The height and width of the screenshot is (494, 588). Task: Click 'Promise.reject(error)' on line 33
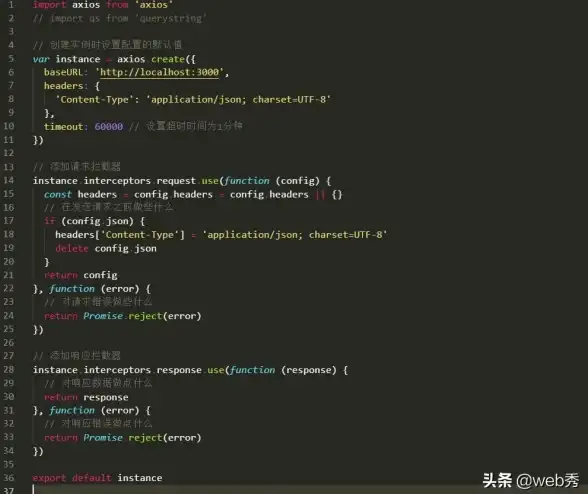[x=142, y=438]
